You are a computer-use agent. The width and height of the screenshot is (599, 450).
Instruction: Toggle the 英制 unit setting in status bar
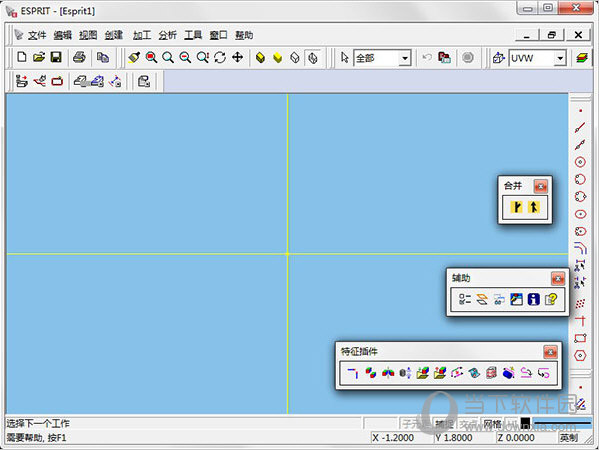(x=568, y=438)
